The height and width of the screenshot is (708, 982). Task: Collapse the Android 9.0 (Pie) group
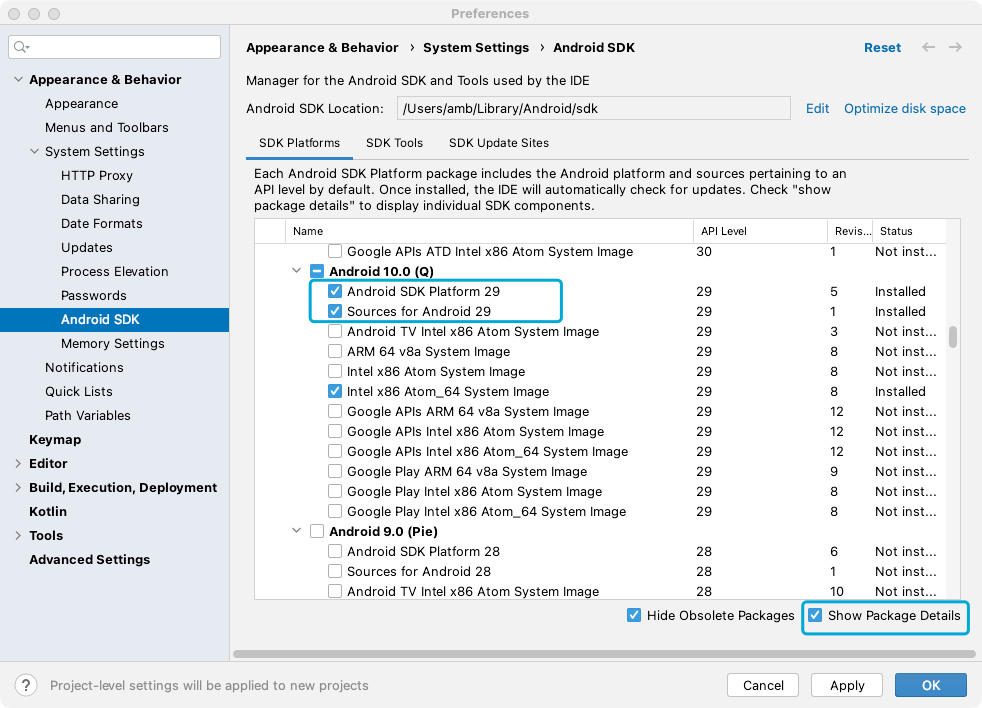tap(297, 531)
